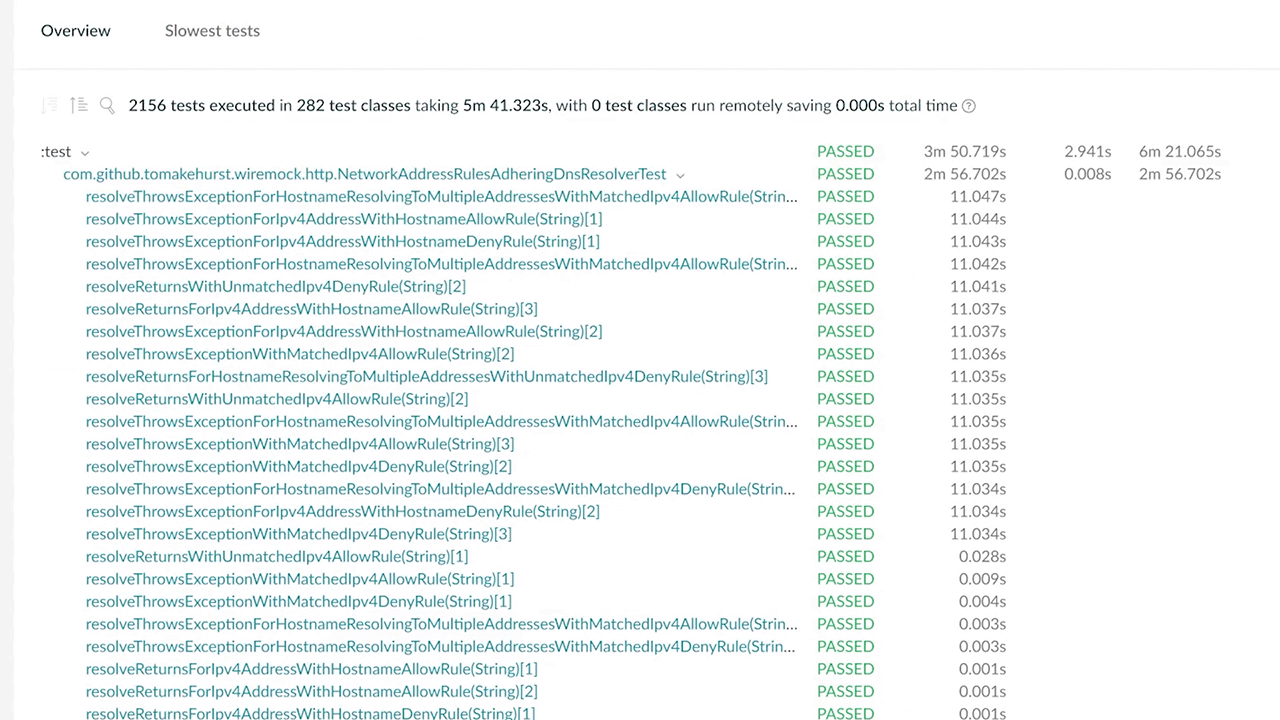Select resolveReturnsWithUnmatchedIpv4AllowRule(String)[1] test
Screen dimensions: 1280x720
(x=276, y=556)
